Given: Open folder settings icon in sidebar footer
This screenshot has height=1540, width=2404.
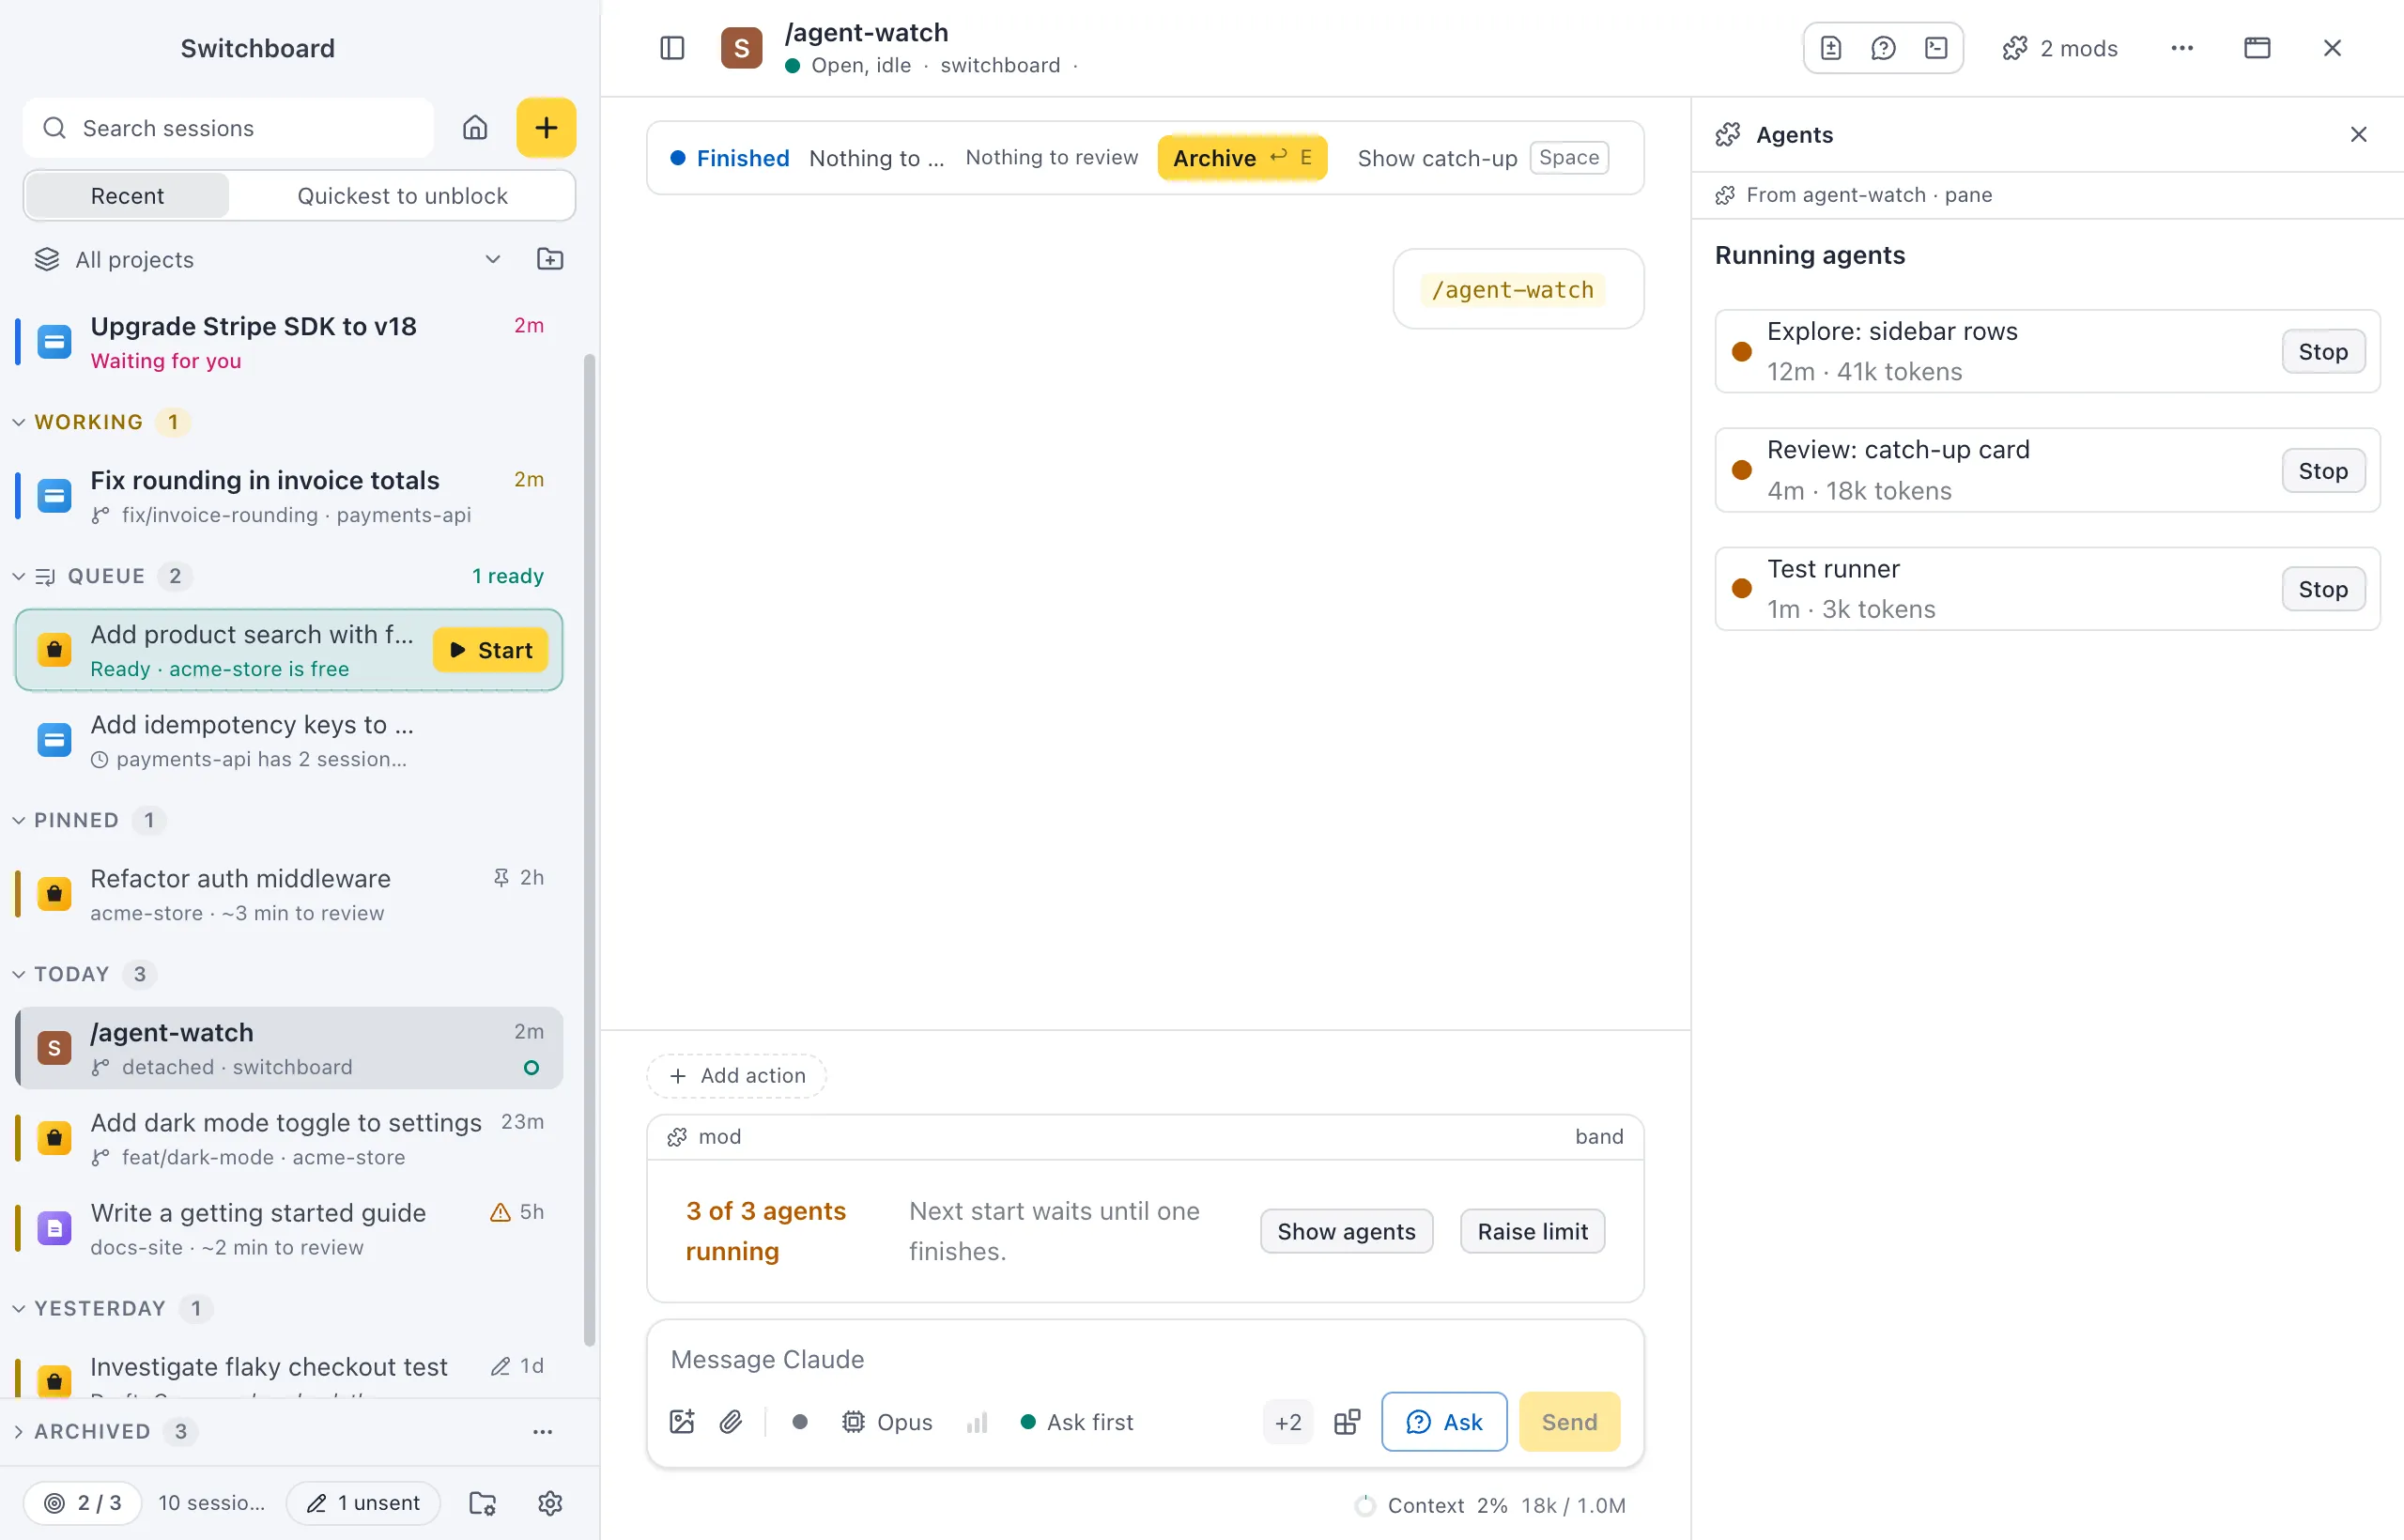Looking at the screenshot, I should [x=483, y=1503].
